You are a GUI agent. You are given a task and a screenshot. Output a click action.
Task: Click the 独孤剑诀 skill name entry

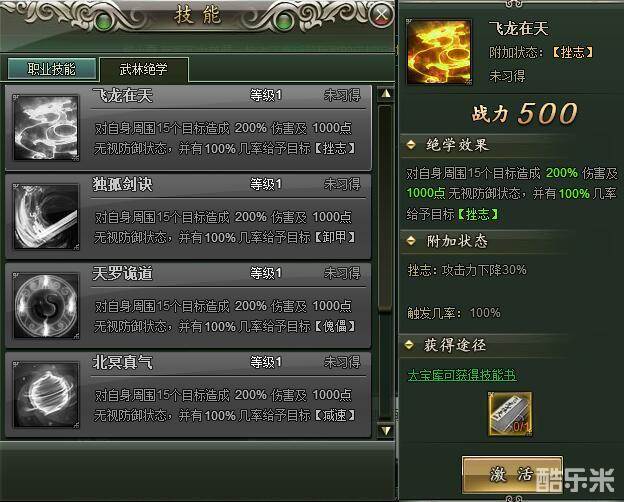pos(123,184)
